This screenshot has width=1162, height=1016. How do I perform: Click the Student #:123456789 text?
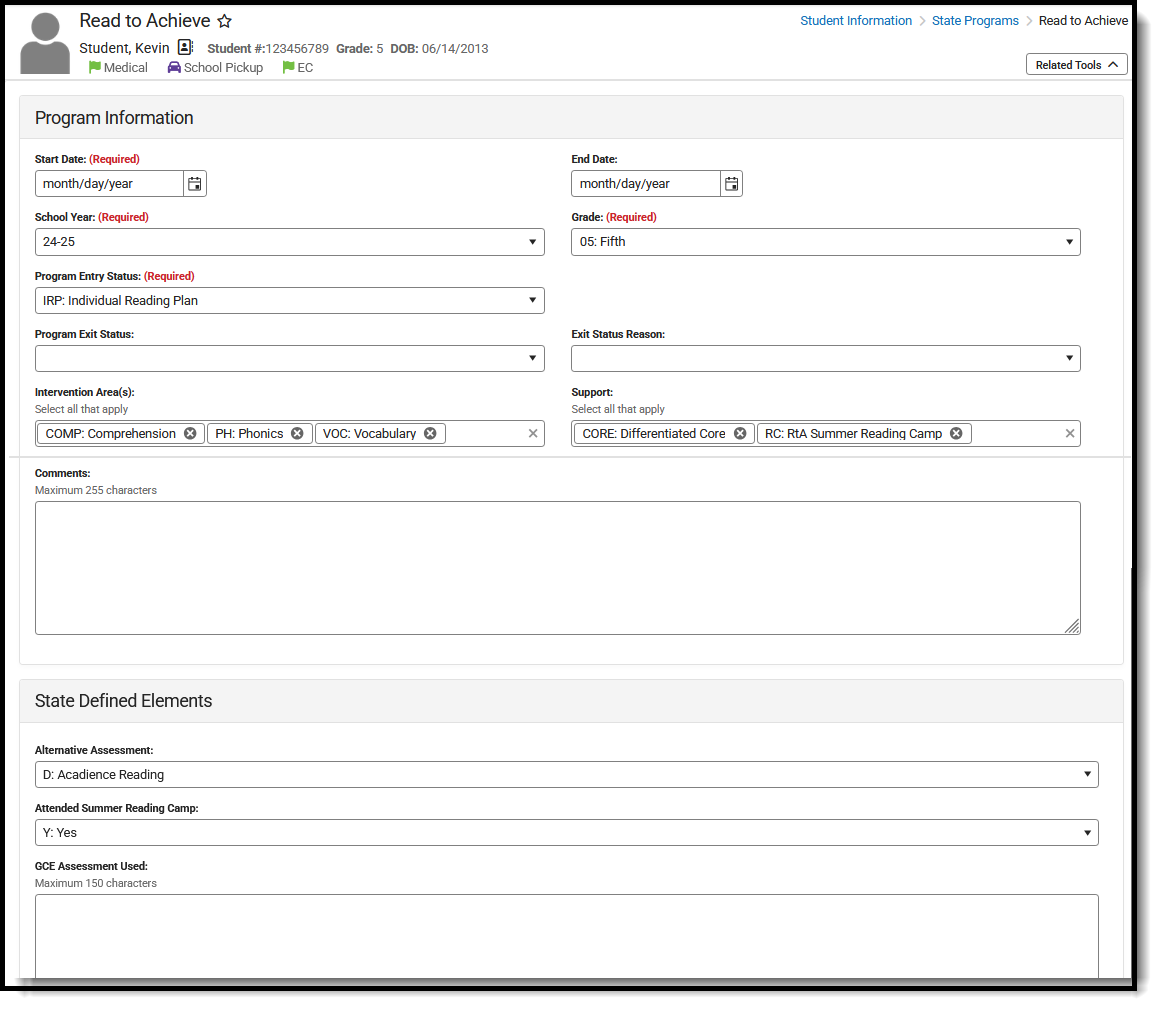pyautogui.click(x=268, y=49)
